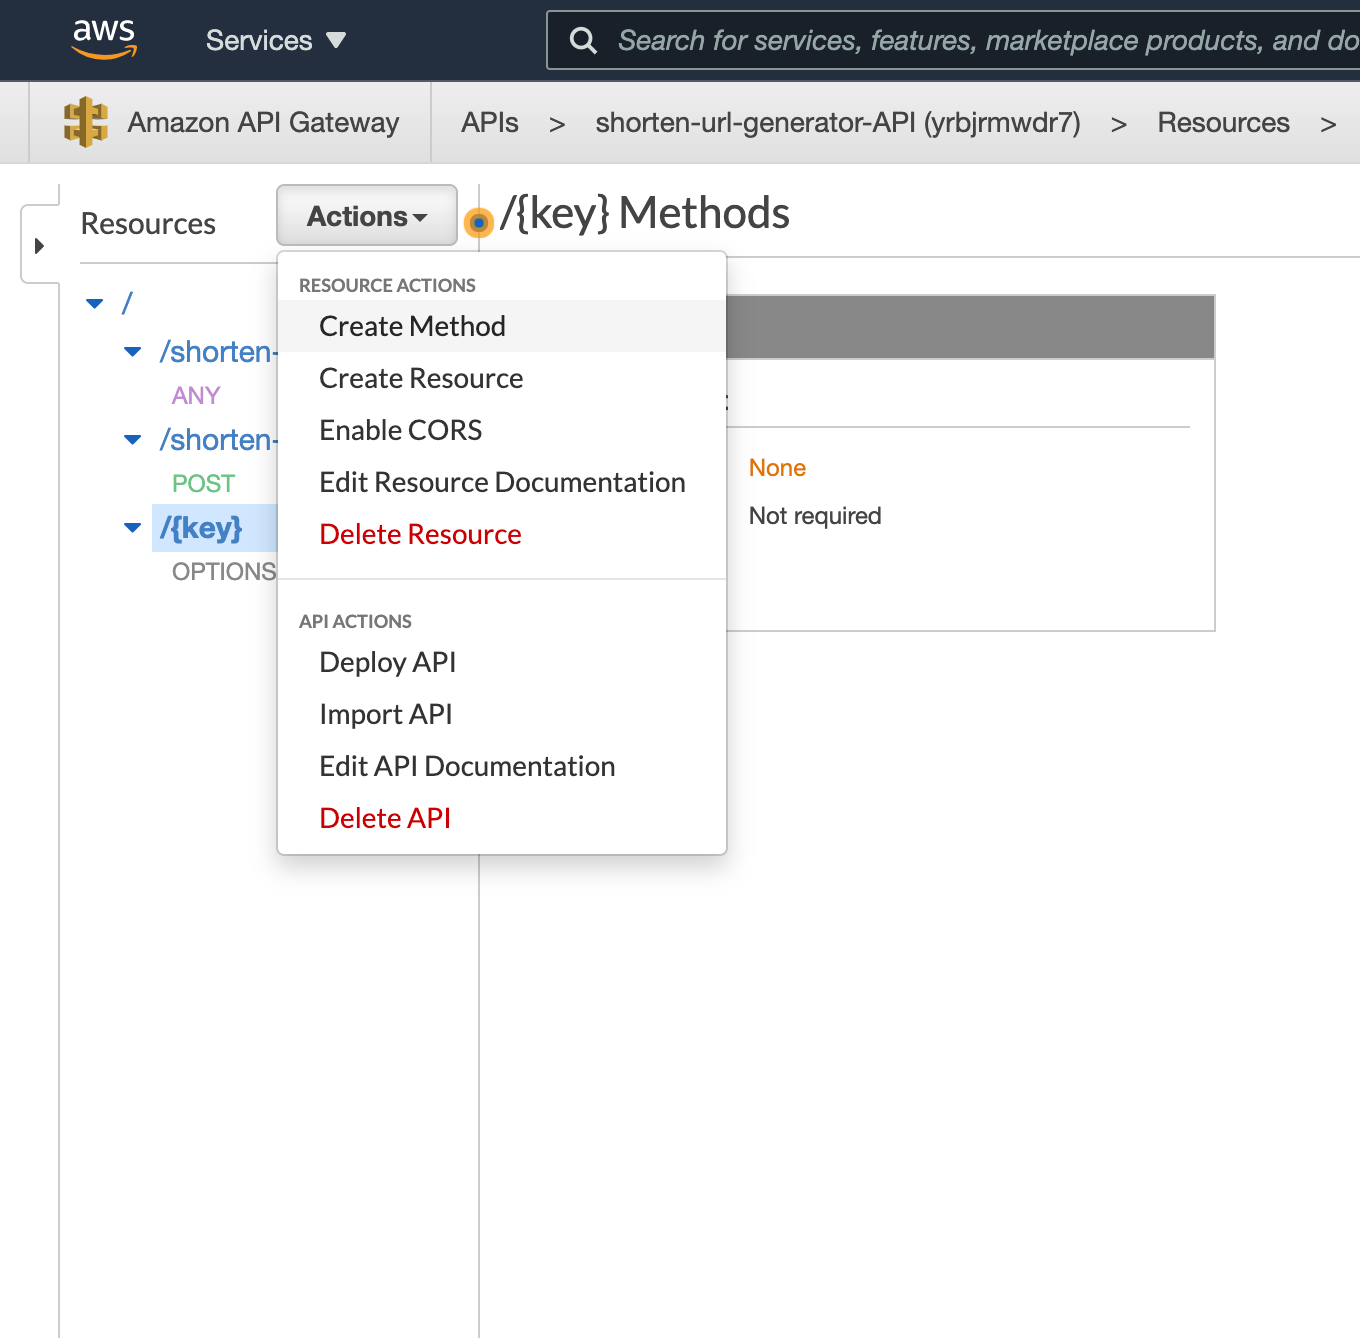Click the Resources panel heading

tap(148, 224)
